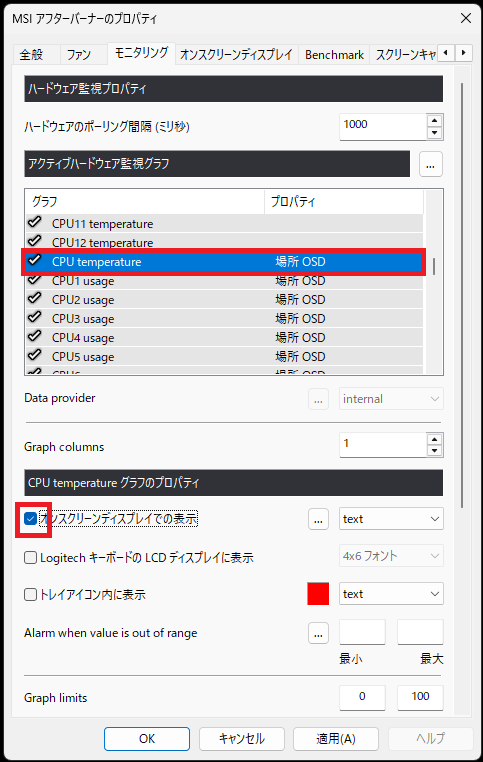The height and width of the screenshot is (762, 483).
Task: Click polling interval field showing 1000
Action: (x=383, y=126)
